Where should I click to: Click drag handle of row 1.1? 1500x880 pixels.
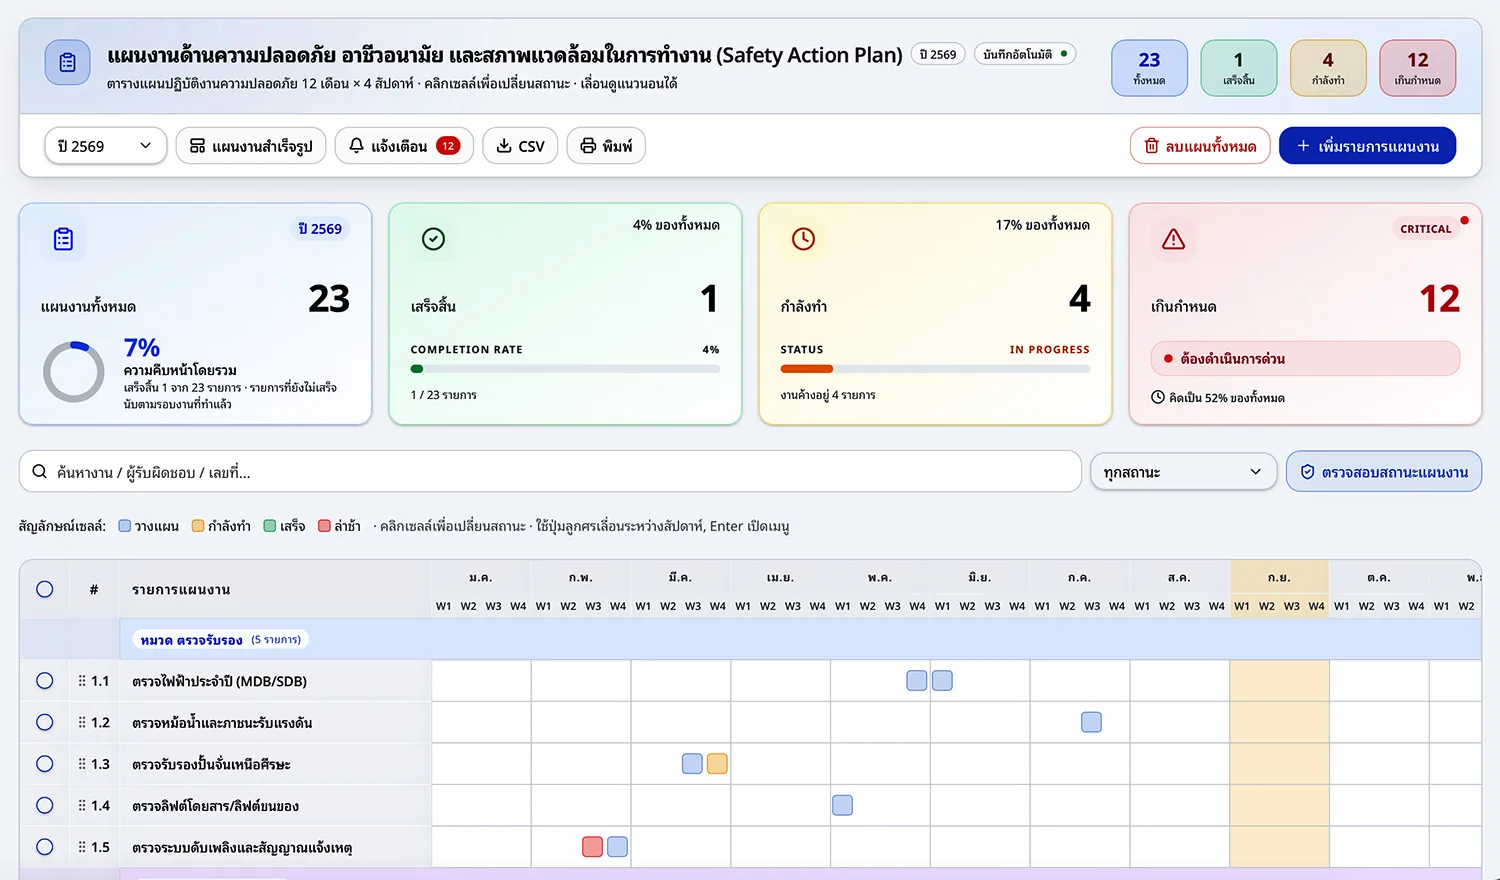coord(82,681)
